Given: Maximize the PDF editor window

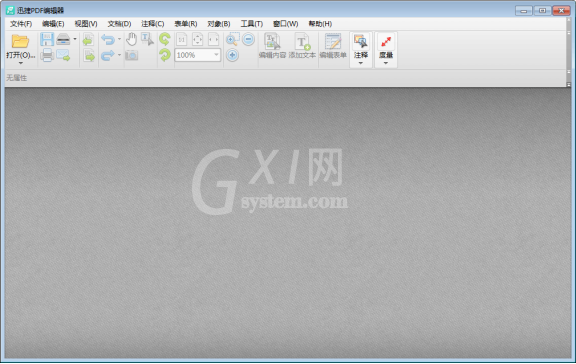Looking at the screenshot, I should (542, 11).
